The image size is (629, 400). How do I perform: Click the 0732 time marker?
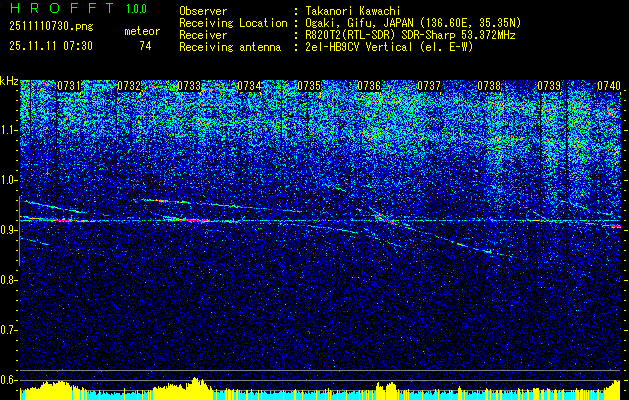(129, 86)
